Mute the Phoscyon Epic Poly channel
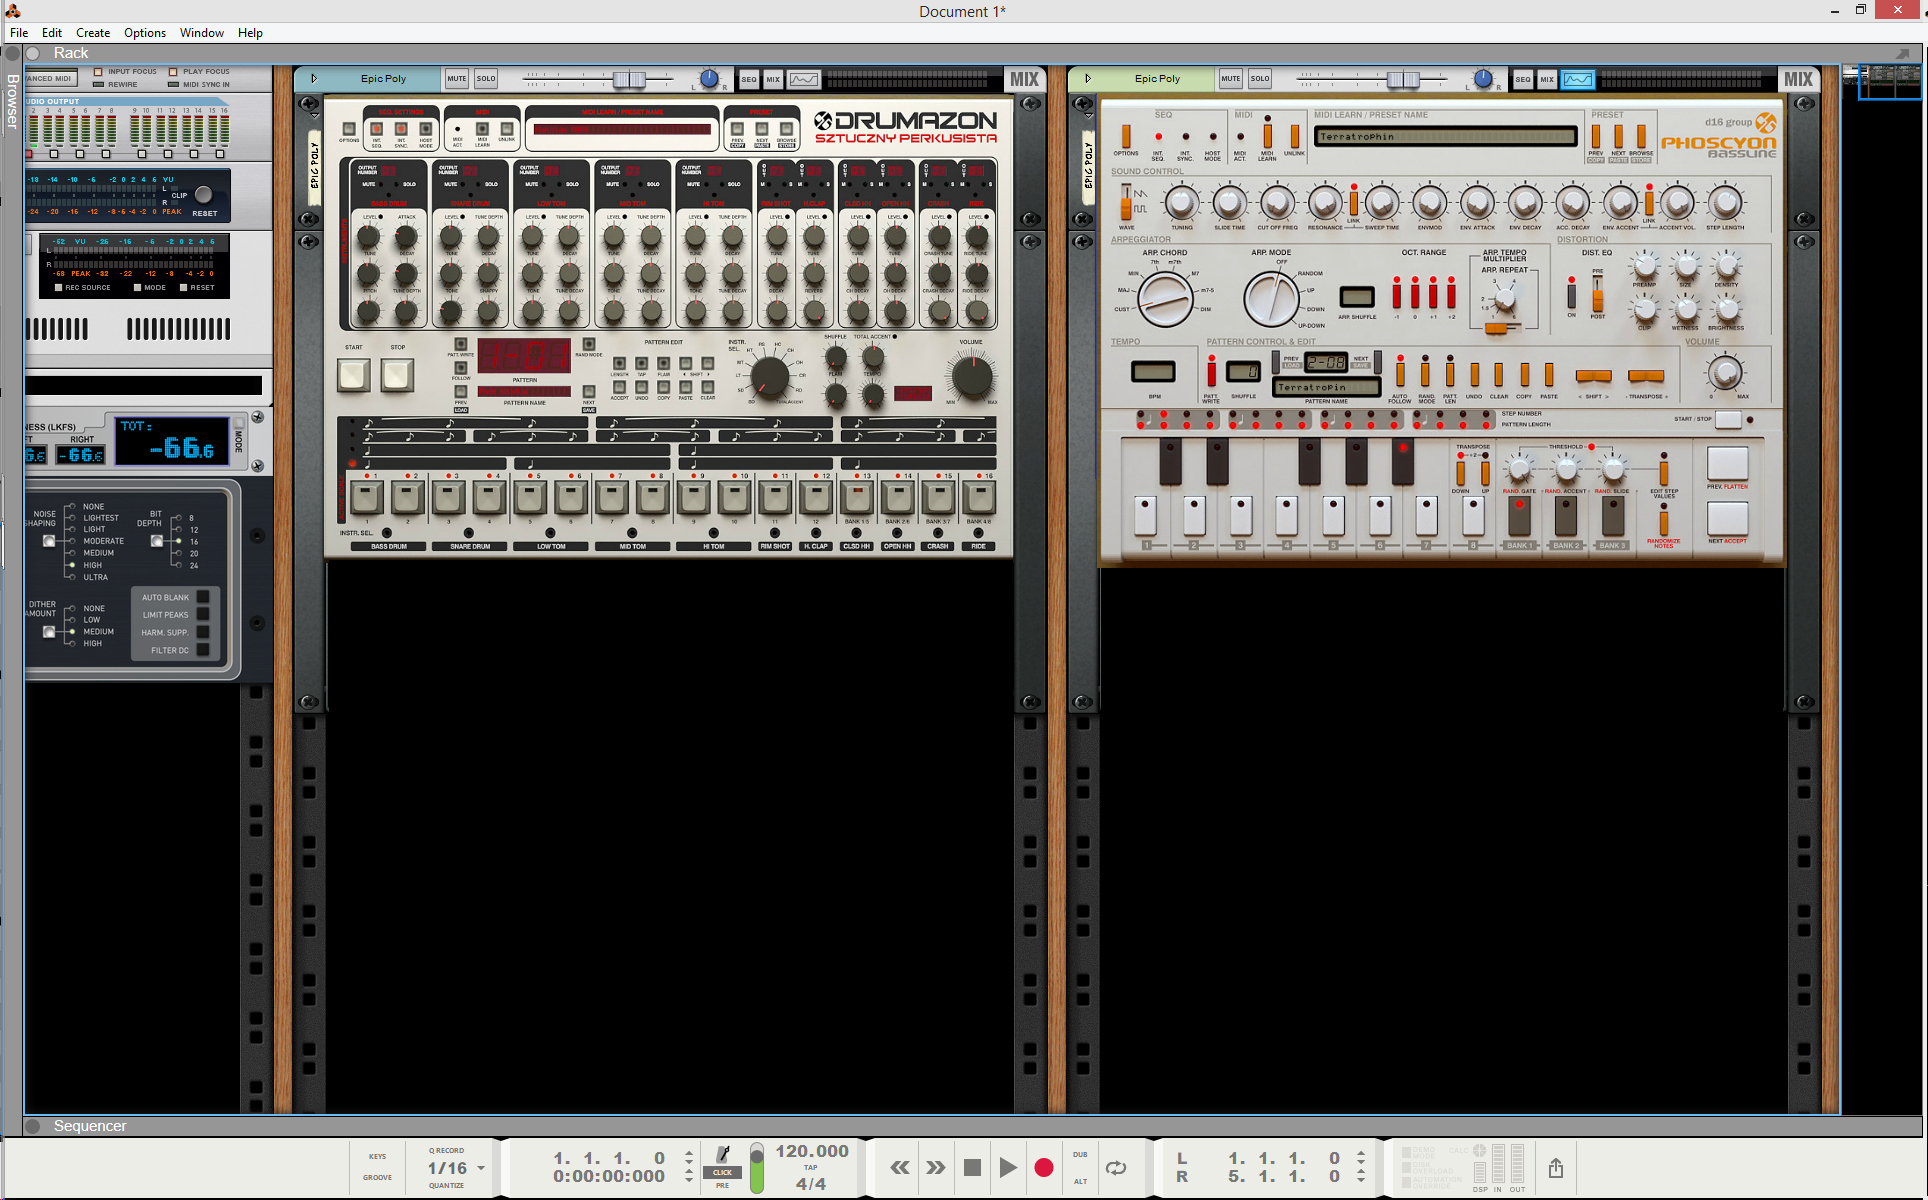 (x=1231, y=79)
